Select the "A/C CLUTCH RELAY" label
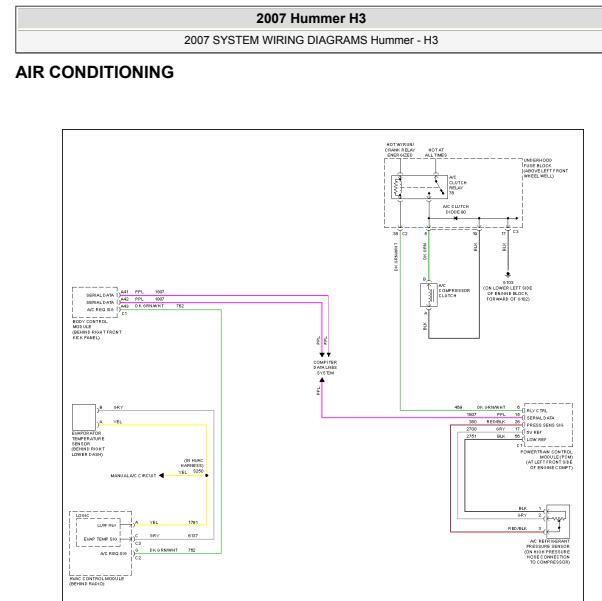This screenshot has width=602, height=601. (x=458, y=185)
